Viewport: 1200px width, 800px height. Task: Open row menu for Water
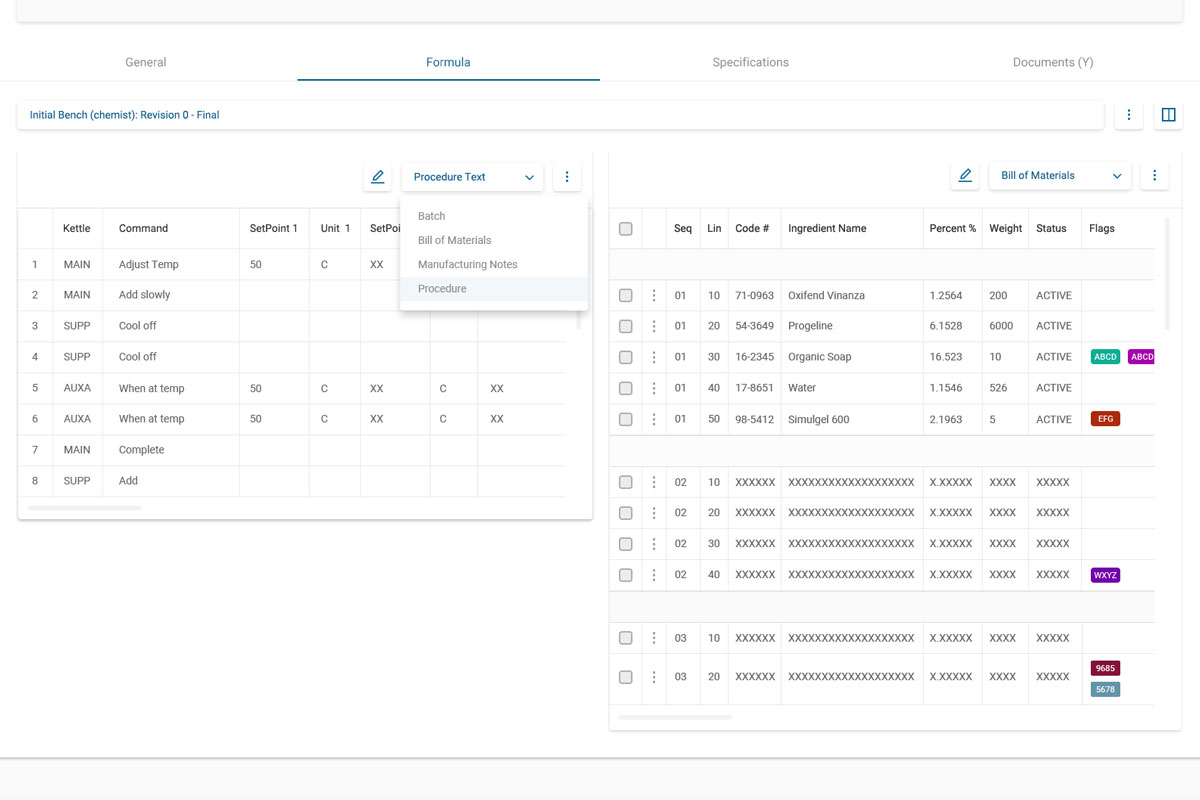[654, 388]
